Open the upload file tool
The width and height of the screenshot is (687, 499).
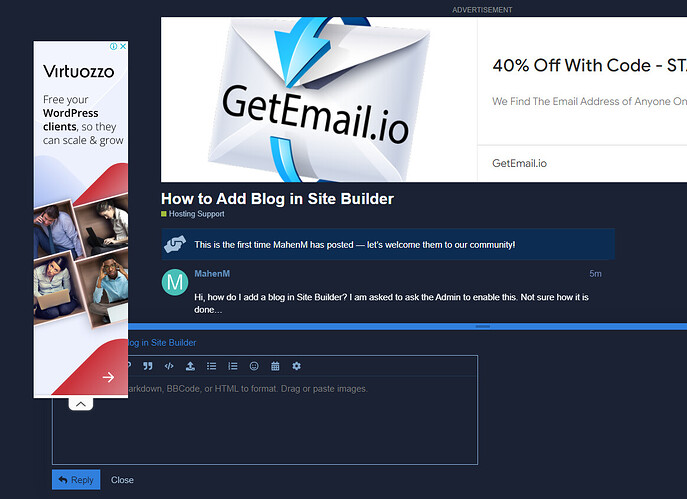click(190, 366)
